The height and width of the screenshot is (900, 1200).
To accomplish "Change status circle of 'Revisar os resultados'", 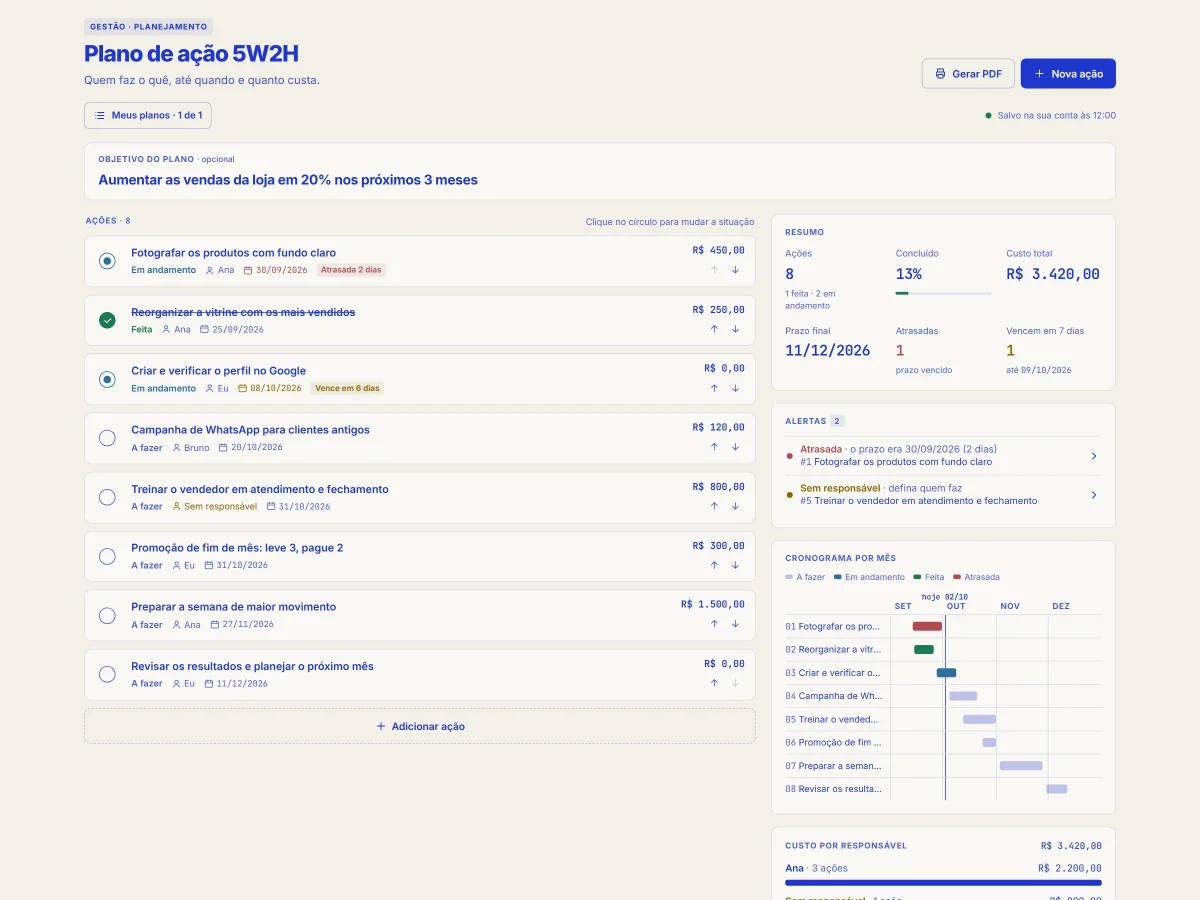I will [x=107, y=674].
